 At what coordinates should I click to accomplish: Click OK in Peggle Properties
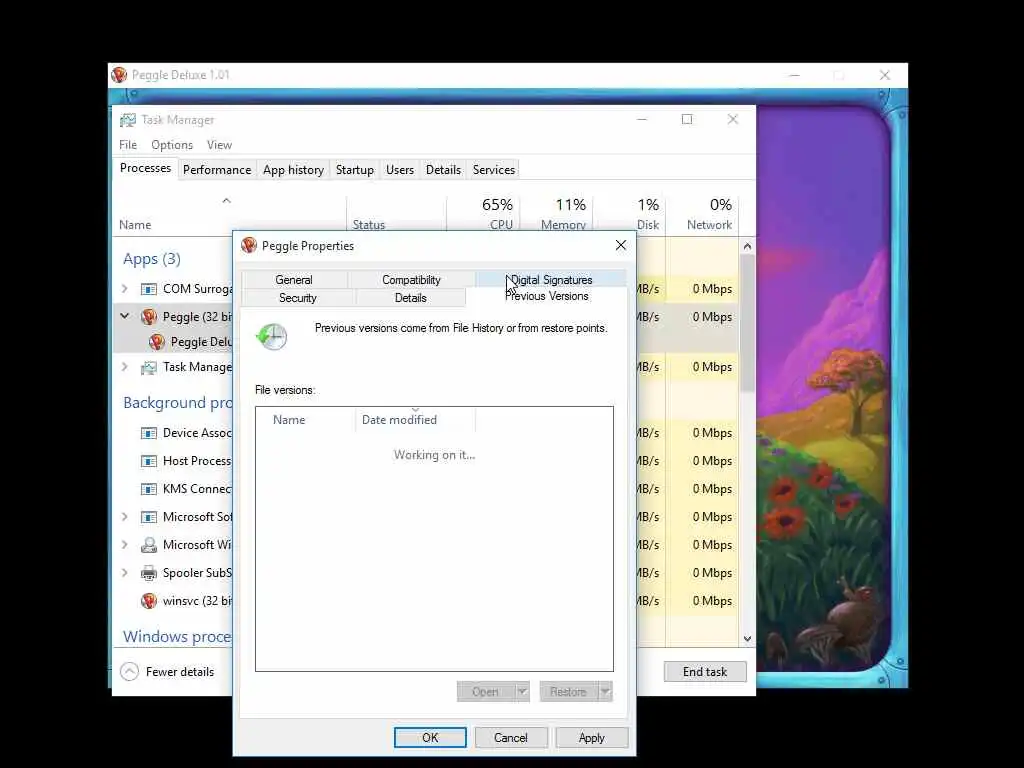point(430,737)
